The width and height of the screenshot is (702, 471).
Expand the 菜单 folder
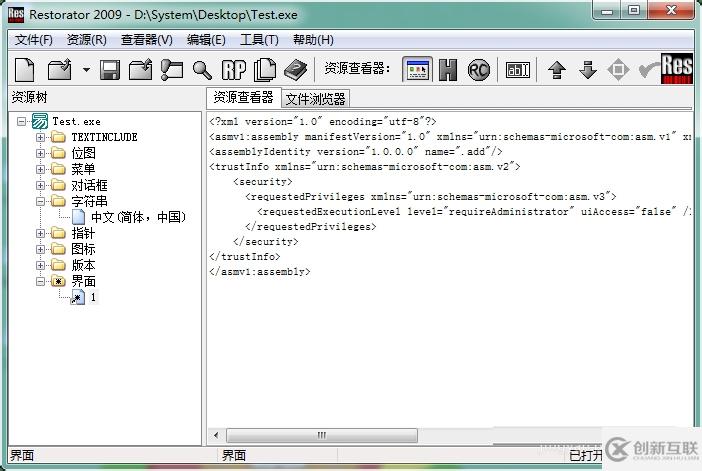pyautogui.click(x=41, y=170)
